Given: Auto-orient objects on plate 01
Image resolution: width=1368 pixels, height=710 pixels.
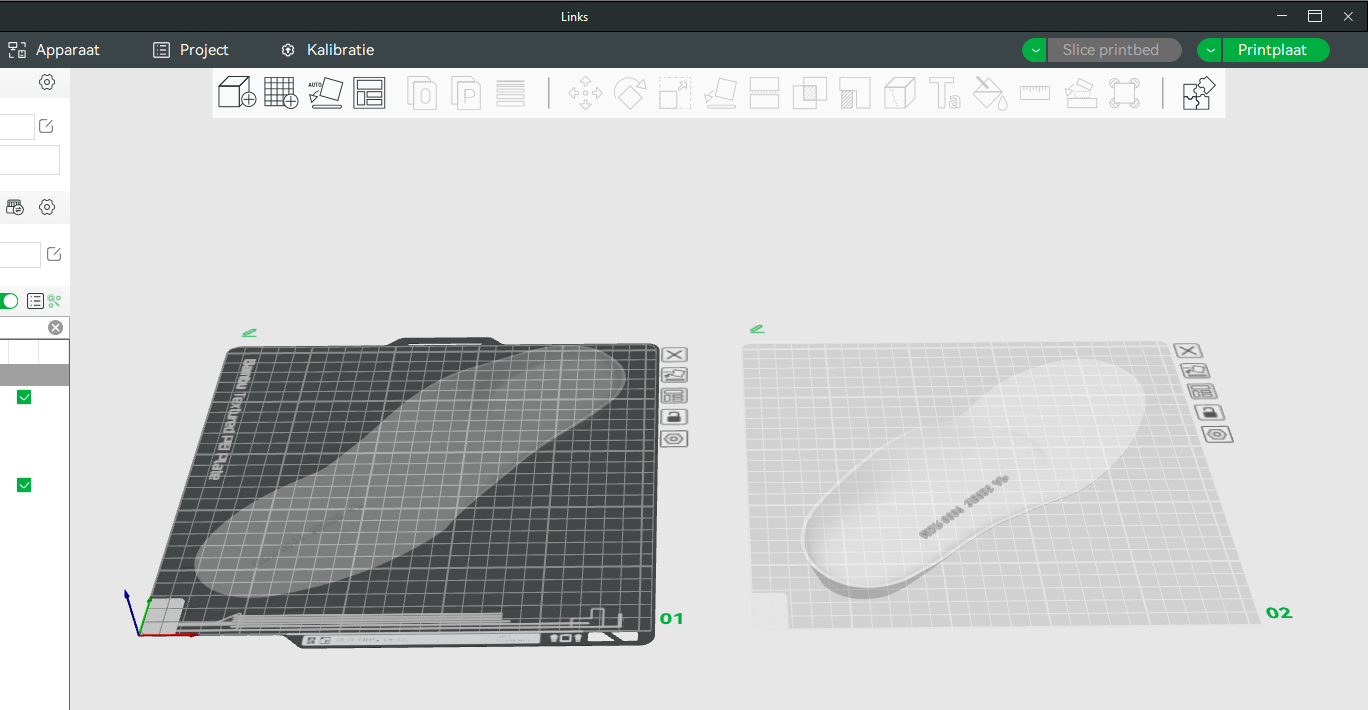Looking at the screenshot, I should (675, 375).
